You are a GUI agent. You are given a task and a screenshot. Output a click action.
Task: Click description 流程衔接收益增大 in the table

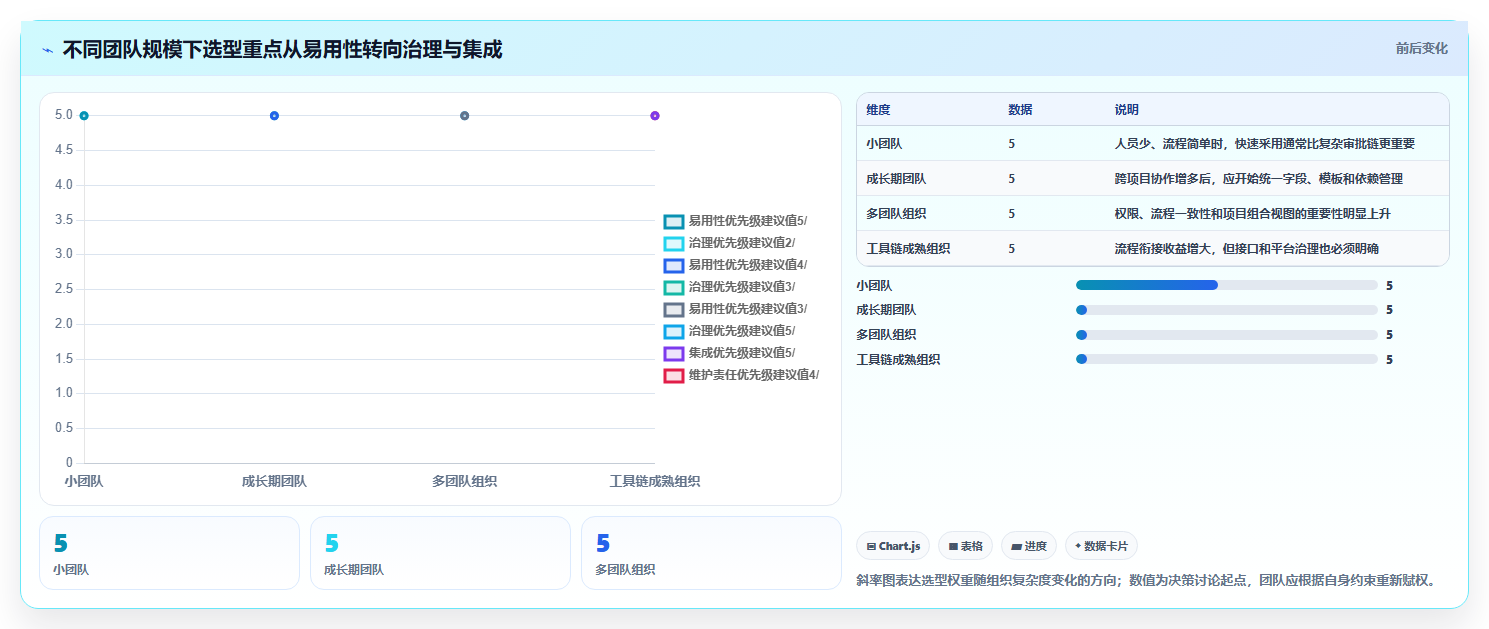point(1247,249)
